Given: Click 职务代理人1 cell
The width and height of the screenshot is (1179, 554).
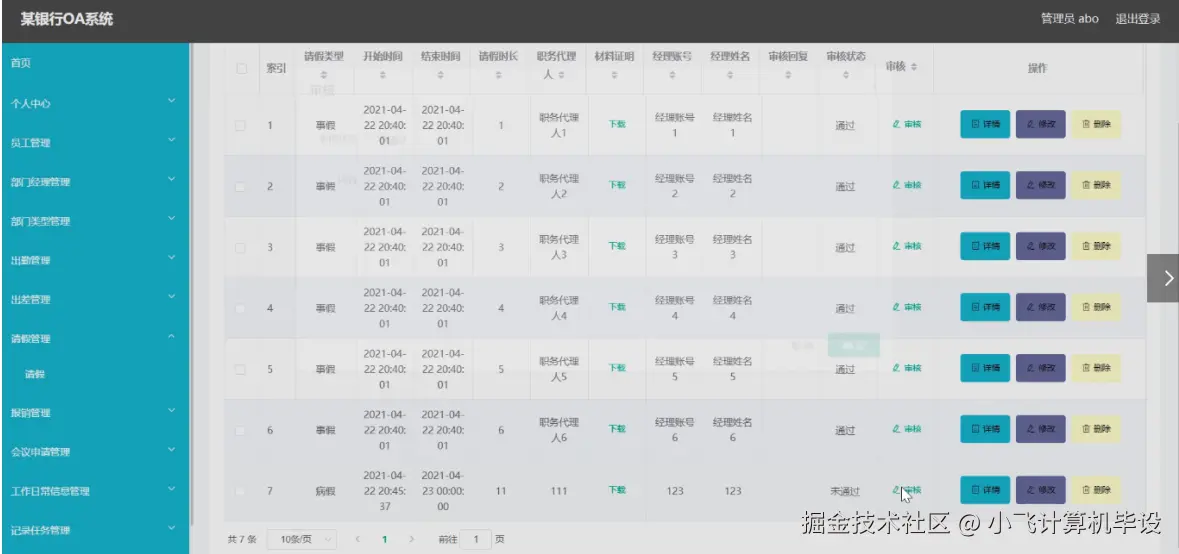Looking at the screenshot, I should [559, 125].
